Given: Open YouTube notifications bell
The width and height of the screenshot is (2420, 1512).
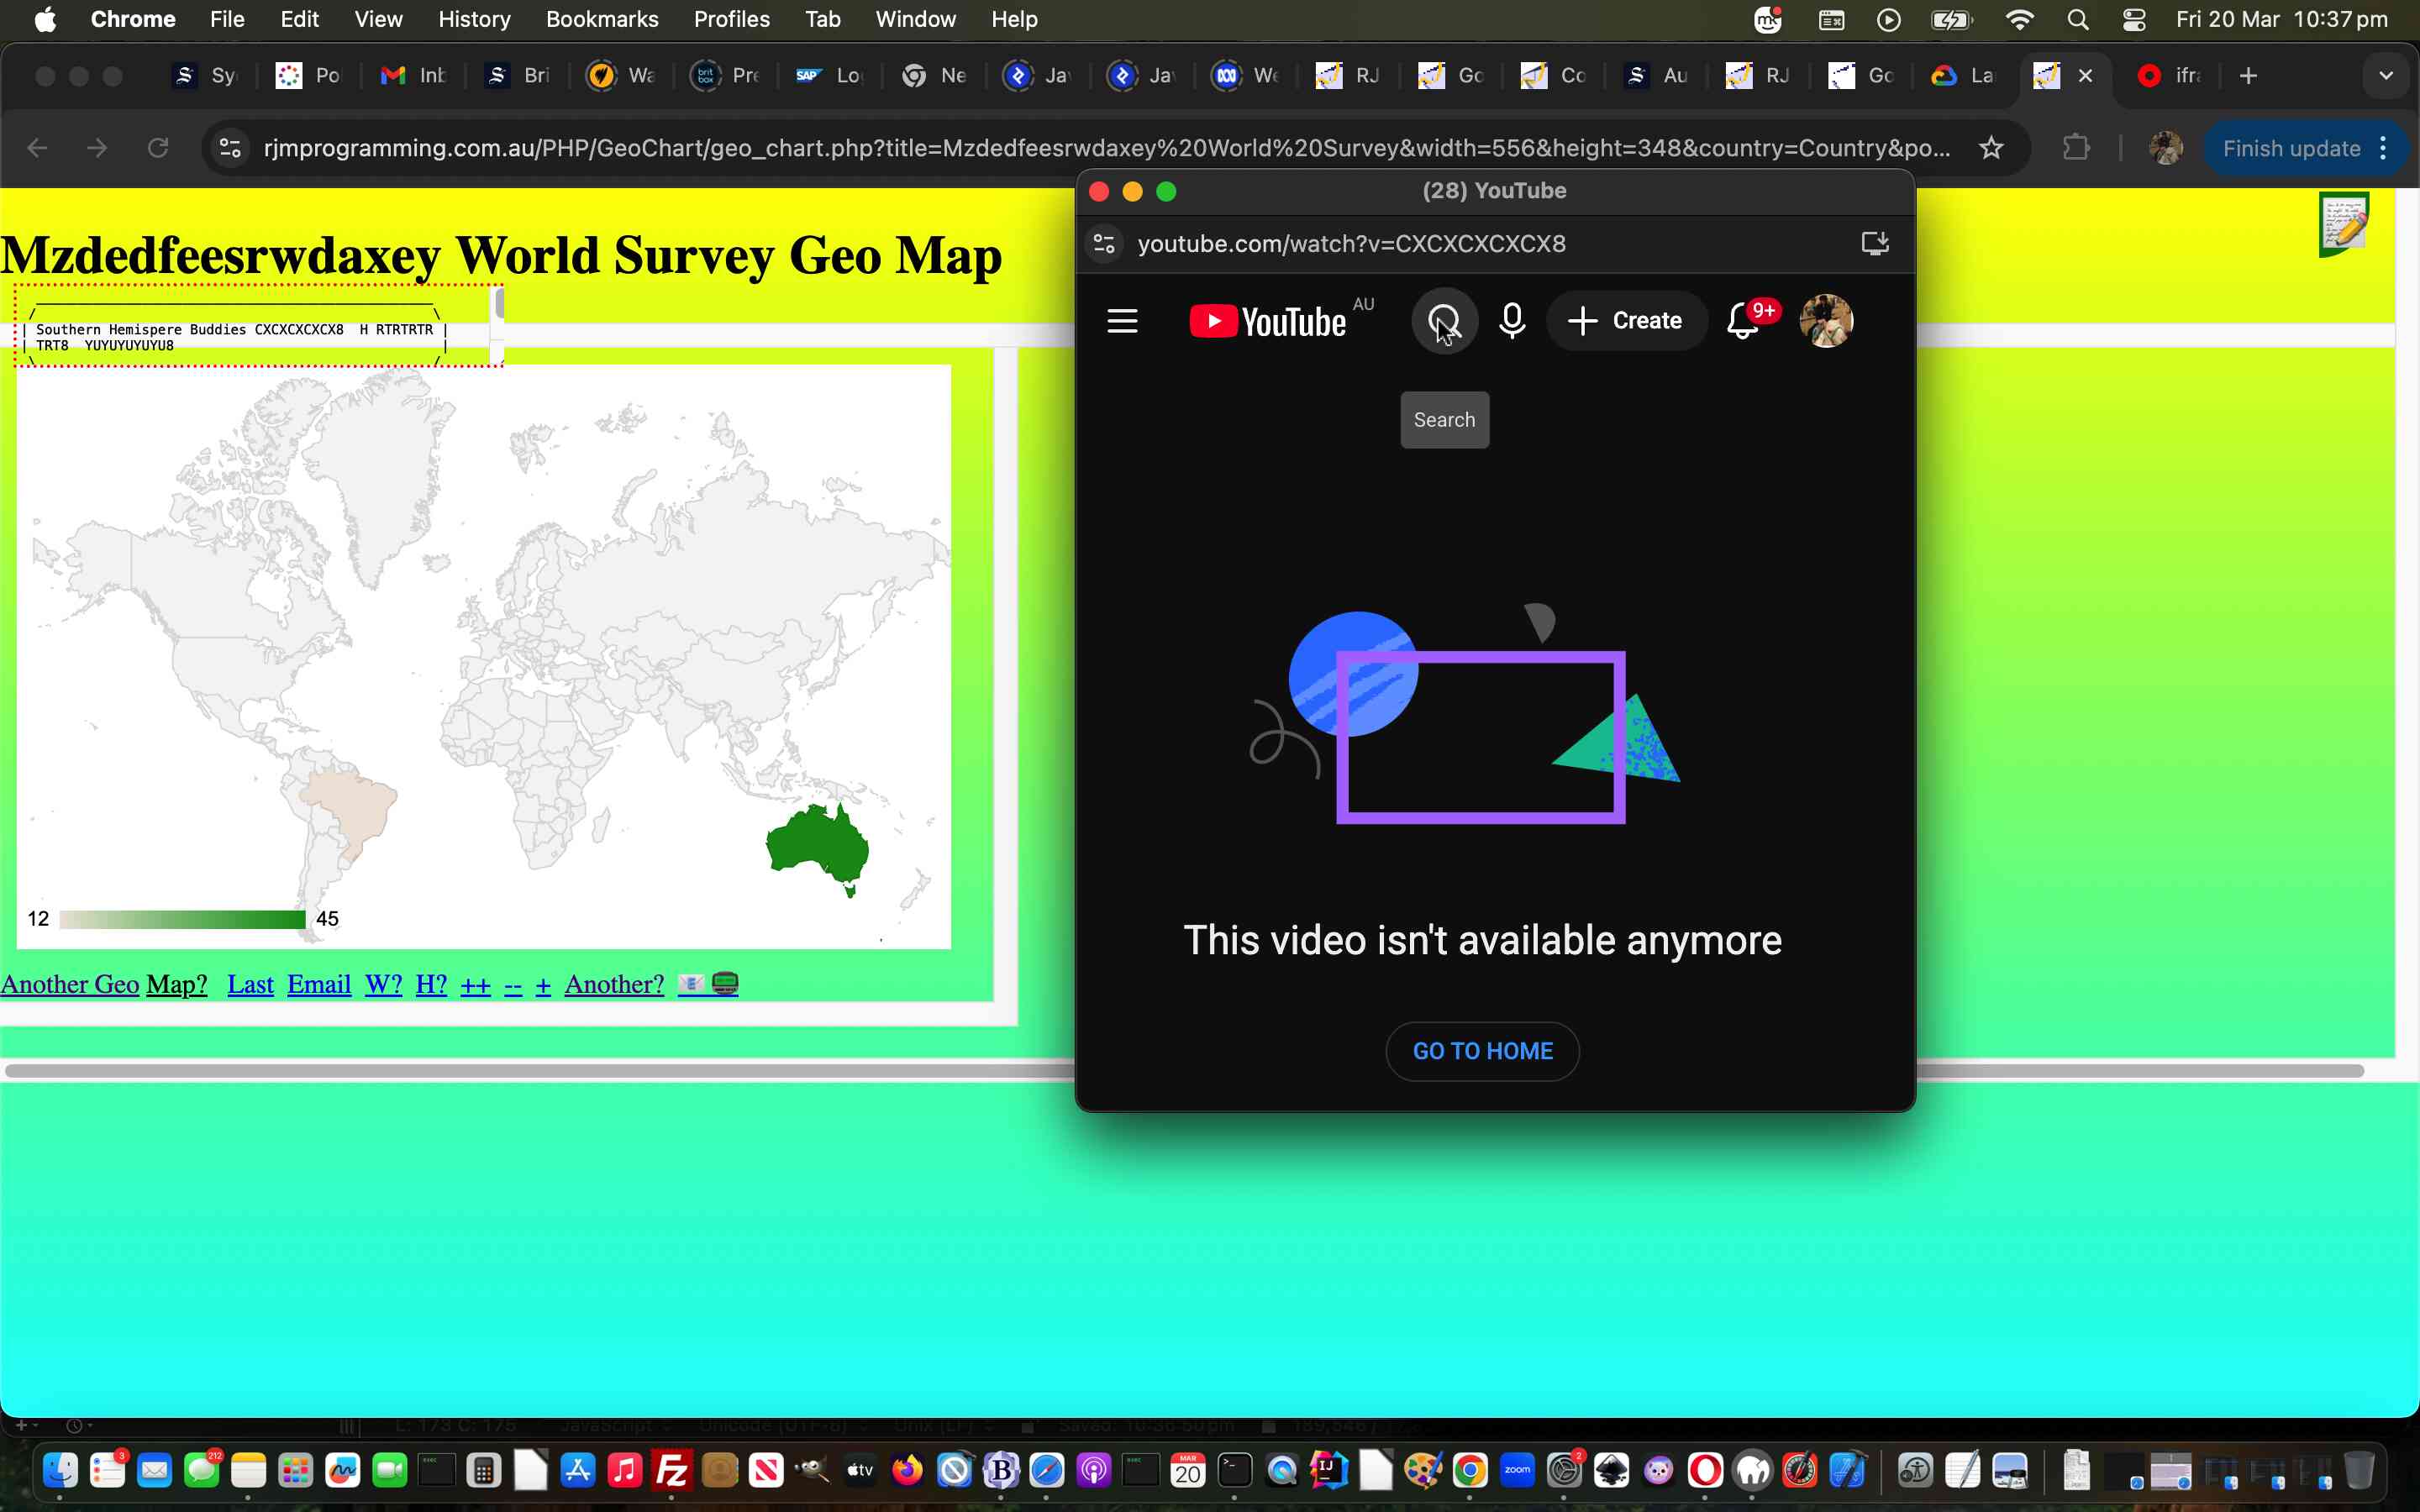Looking at the screenshot, I should point(1742,321).
